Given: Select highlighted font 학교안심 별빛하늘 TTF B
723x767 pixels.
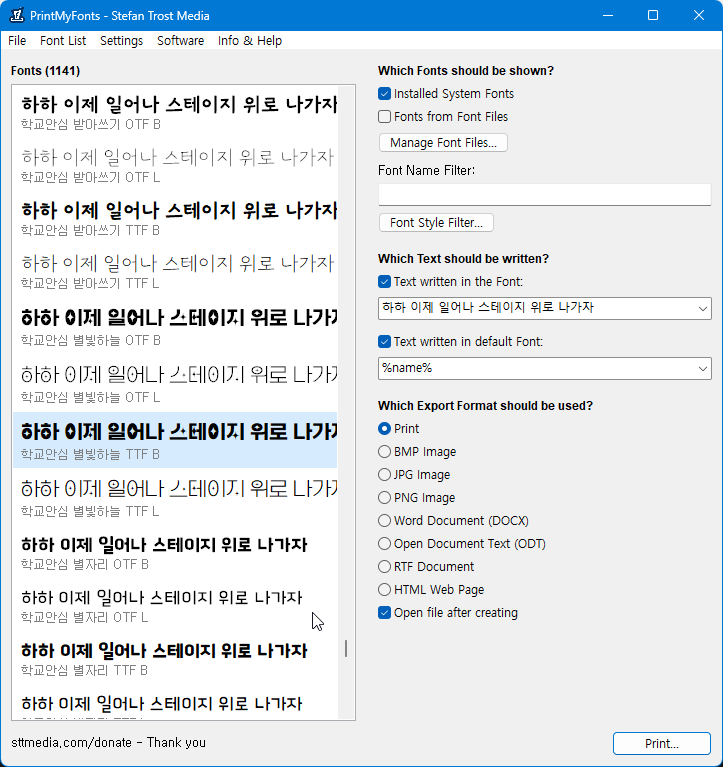Looking at the screenshot, I should click(x=175, y=440).
